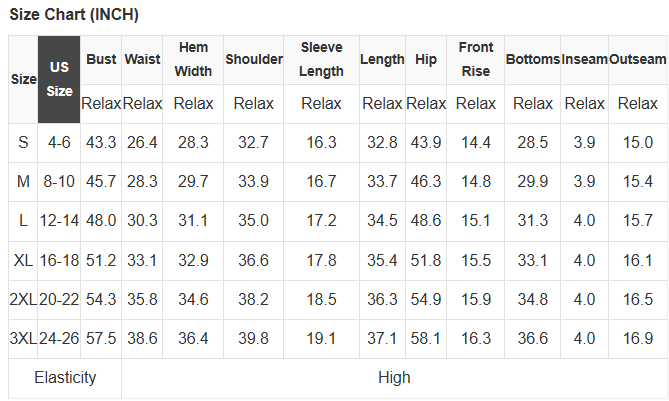This screenshot has height=401, width=669.
Task: Select the Bust column header
Action: [101, 60]
